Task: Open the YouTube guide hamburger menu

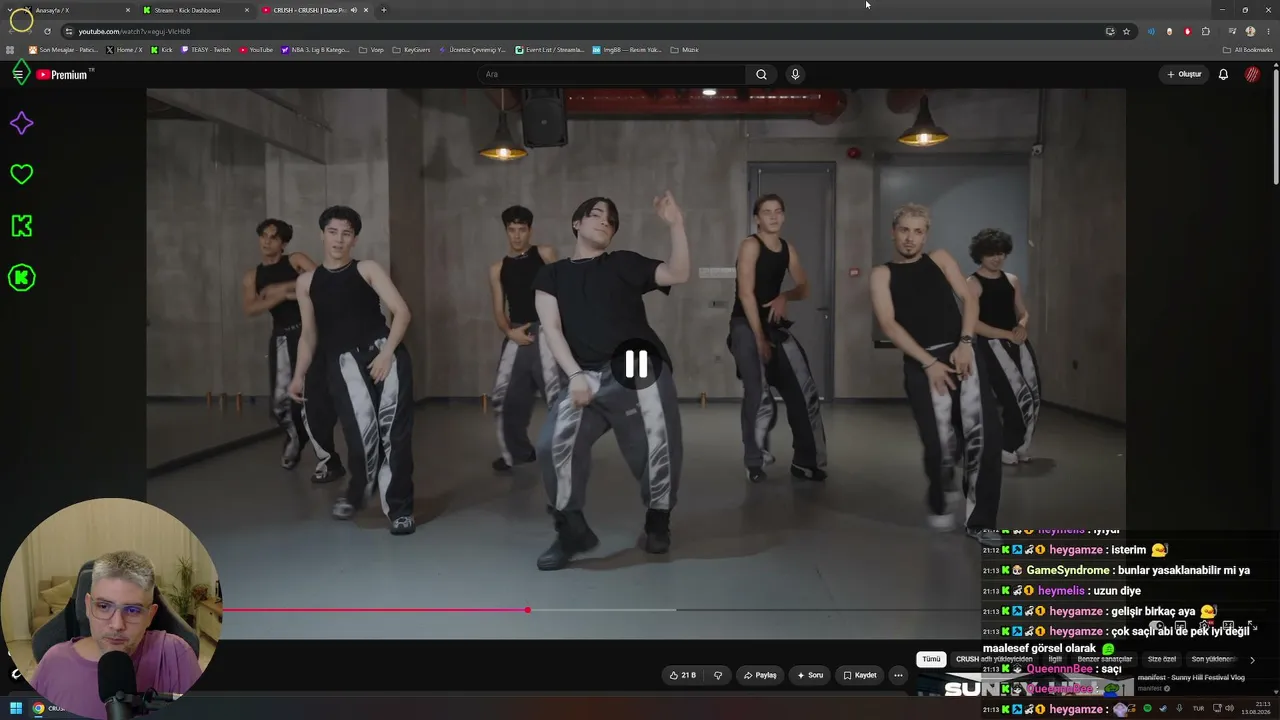Action: tap(18, 74)
